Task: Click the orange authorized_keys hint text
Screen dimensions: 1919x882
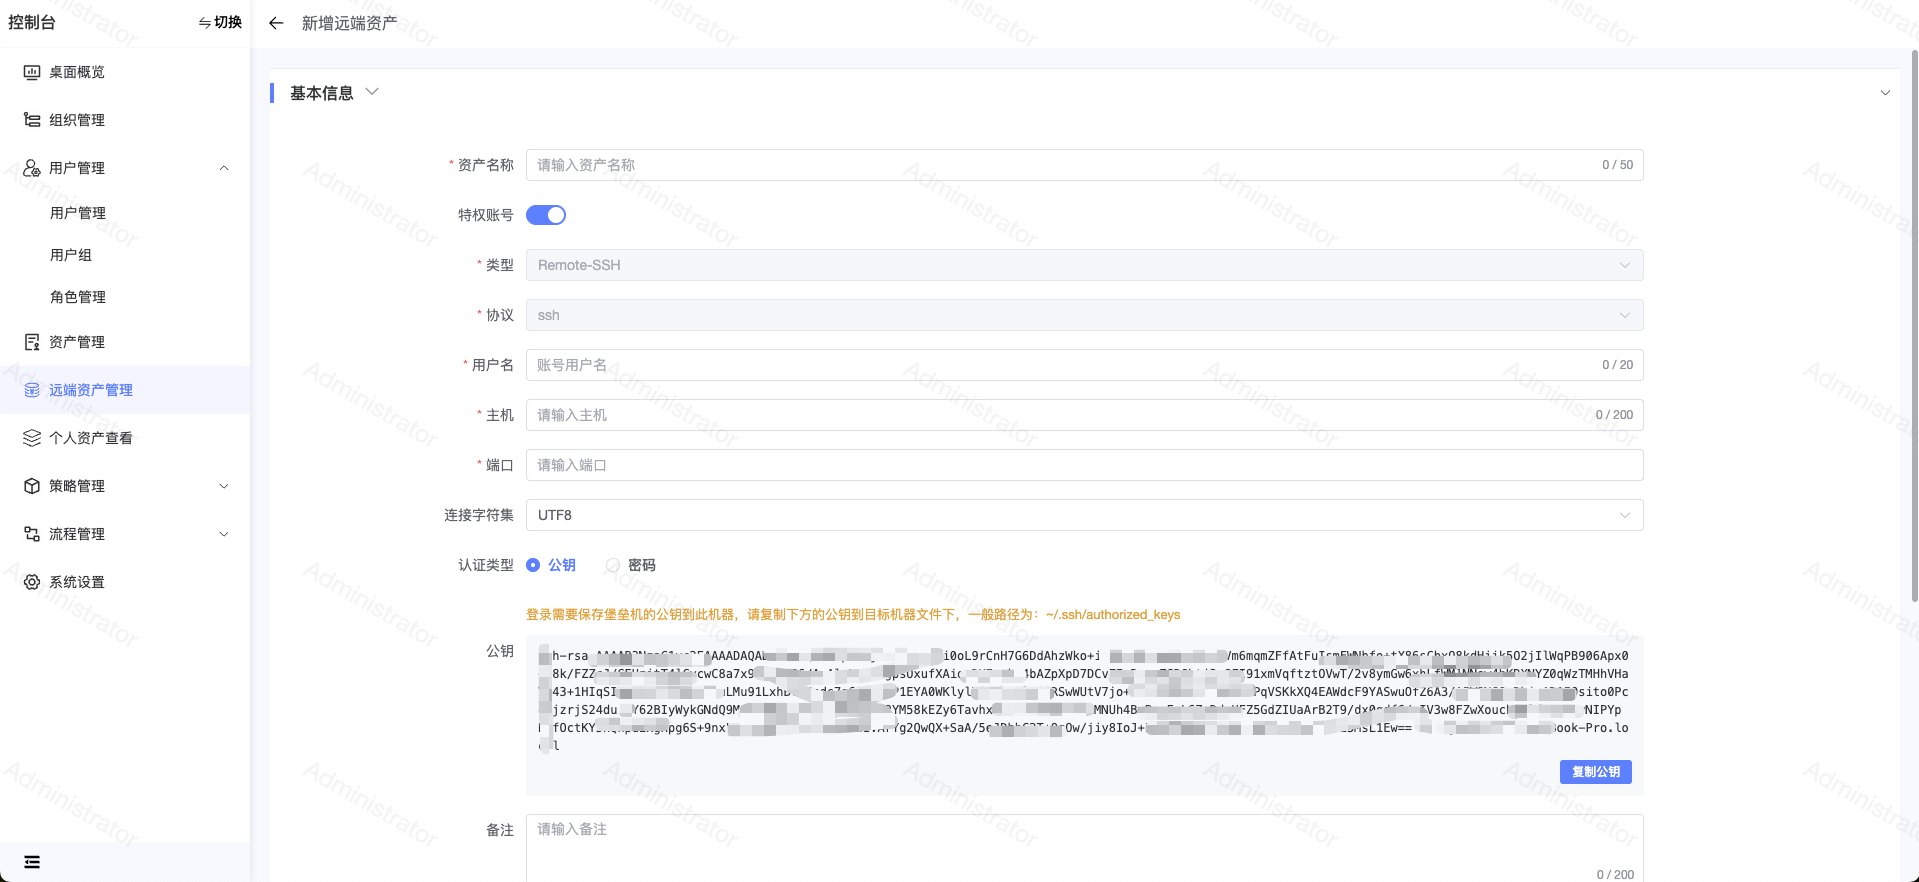Action: [x=853, y=615]
